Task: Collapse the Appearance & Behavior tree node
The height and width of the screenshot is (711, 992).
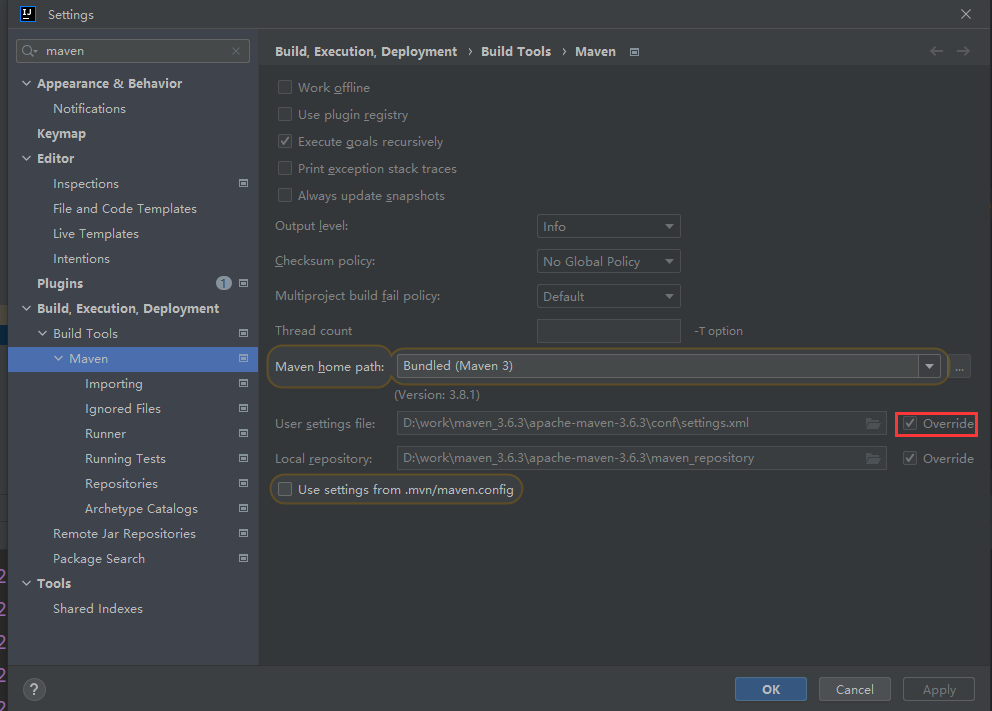Action: tap(27, 83)
